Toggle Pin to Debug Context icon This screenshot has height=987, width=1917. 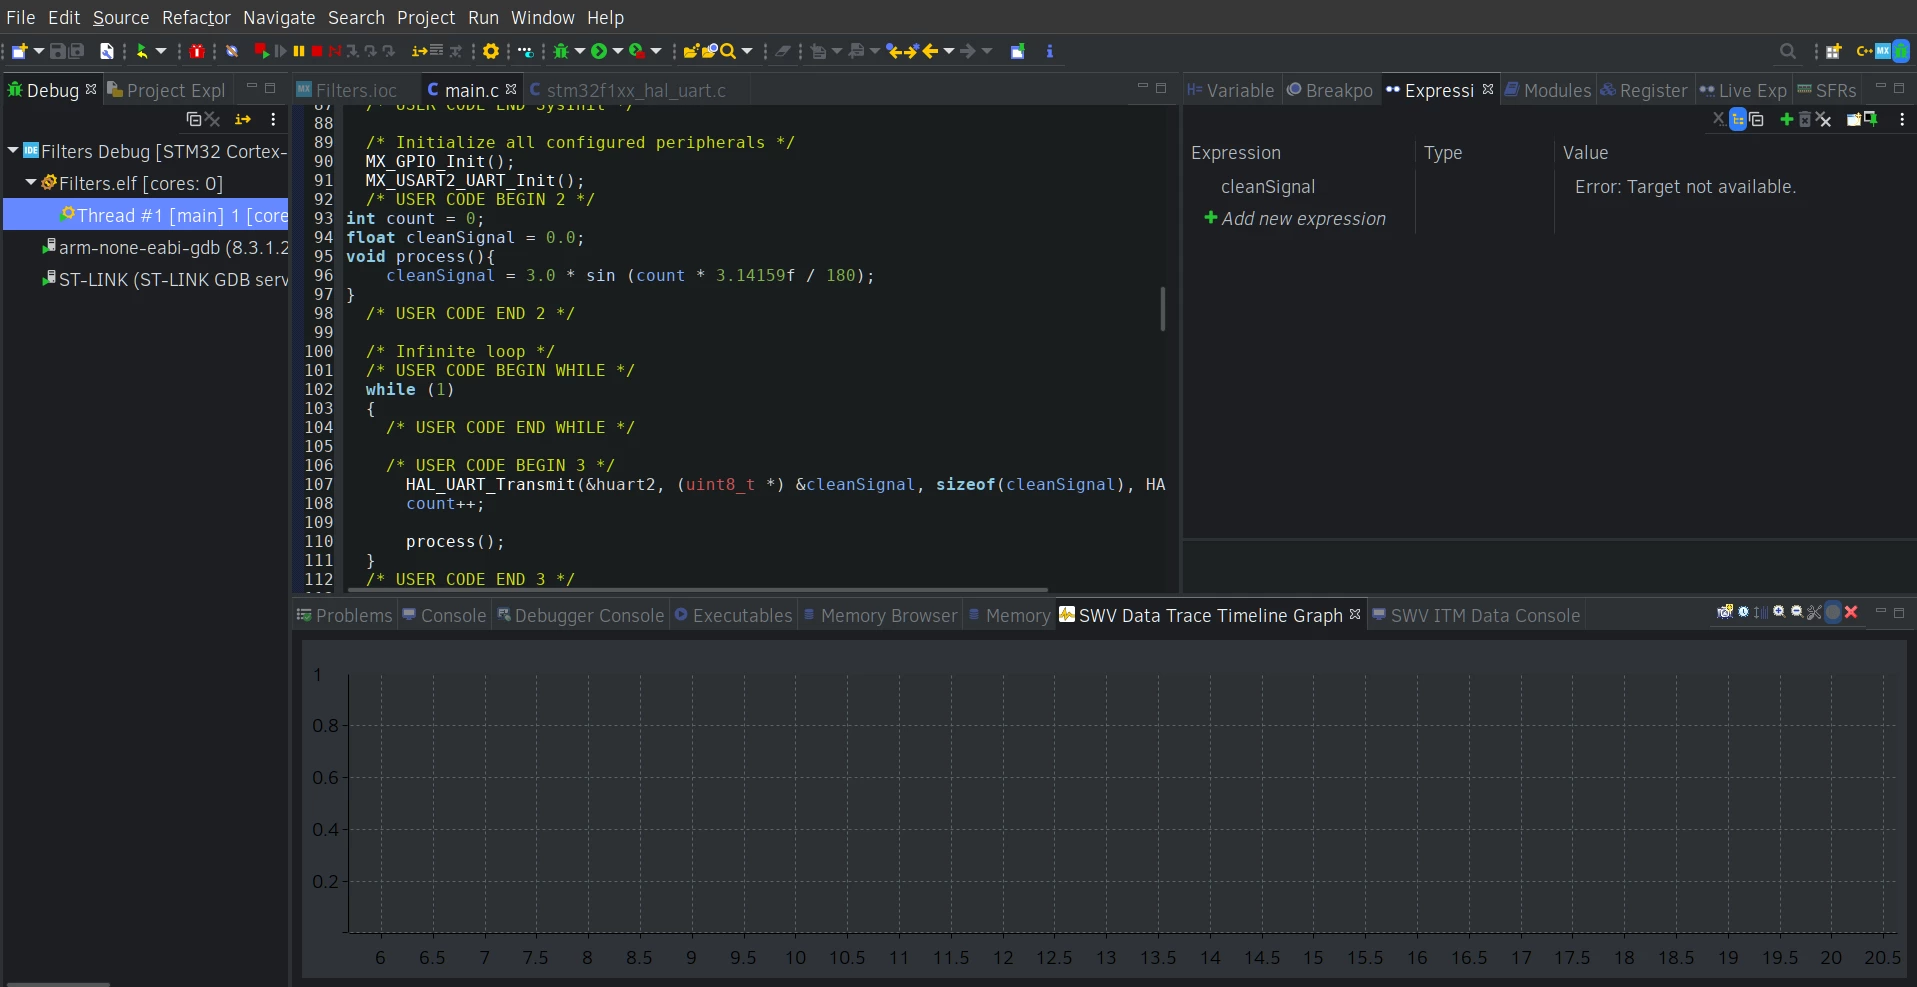(x=1871, y=119)
